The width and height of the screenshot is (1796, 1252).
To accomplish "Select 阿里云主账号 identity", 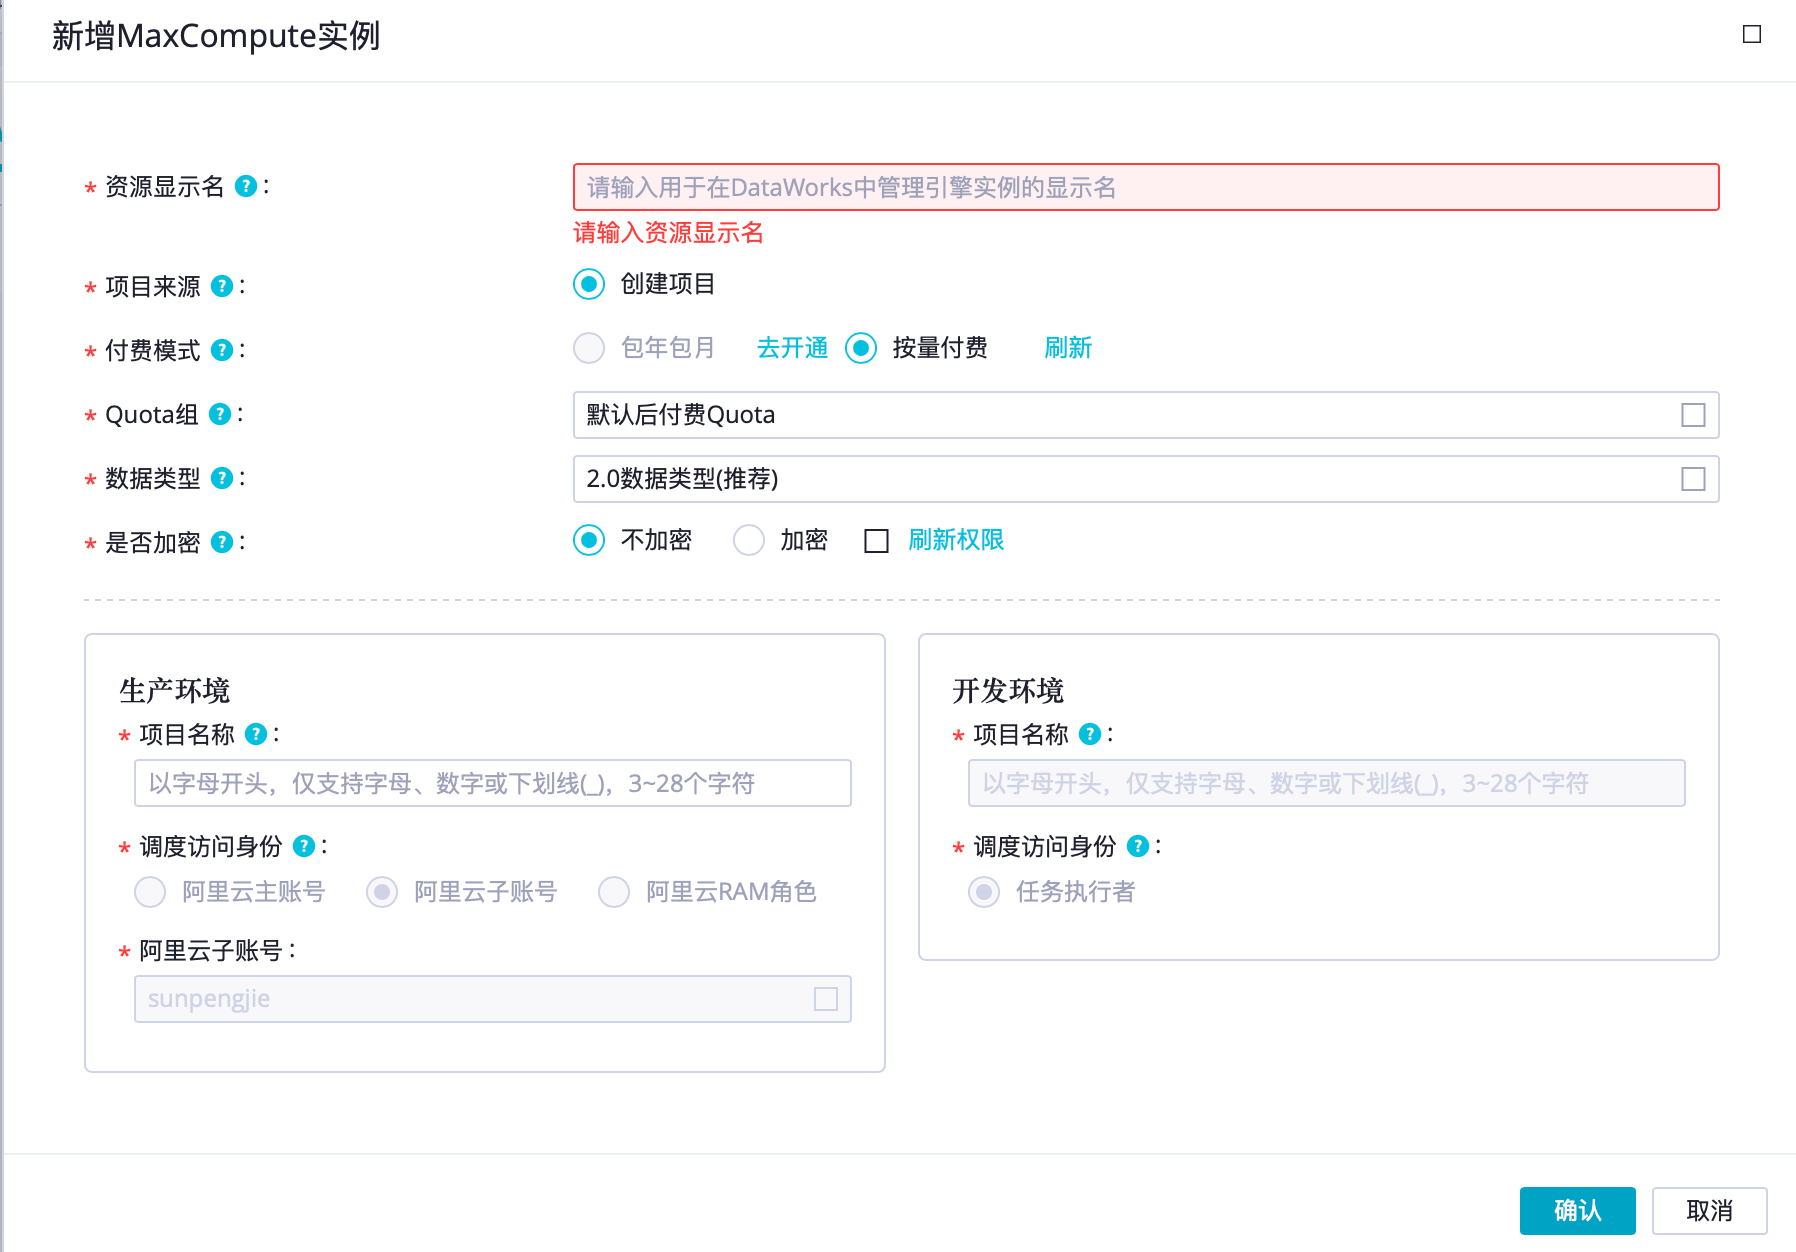I will pos(150,892).
